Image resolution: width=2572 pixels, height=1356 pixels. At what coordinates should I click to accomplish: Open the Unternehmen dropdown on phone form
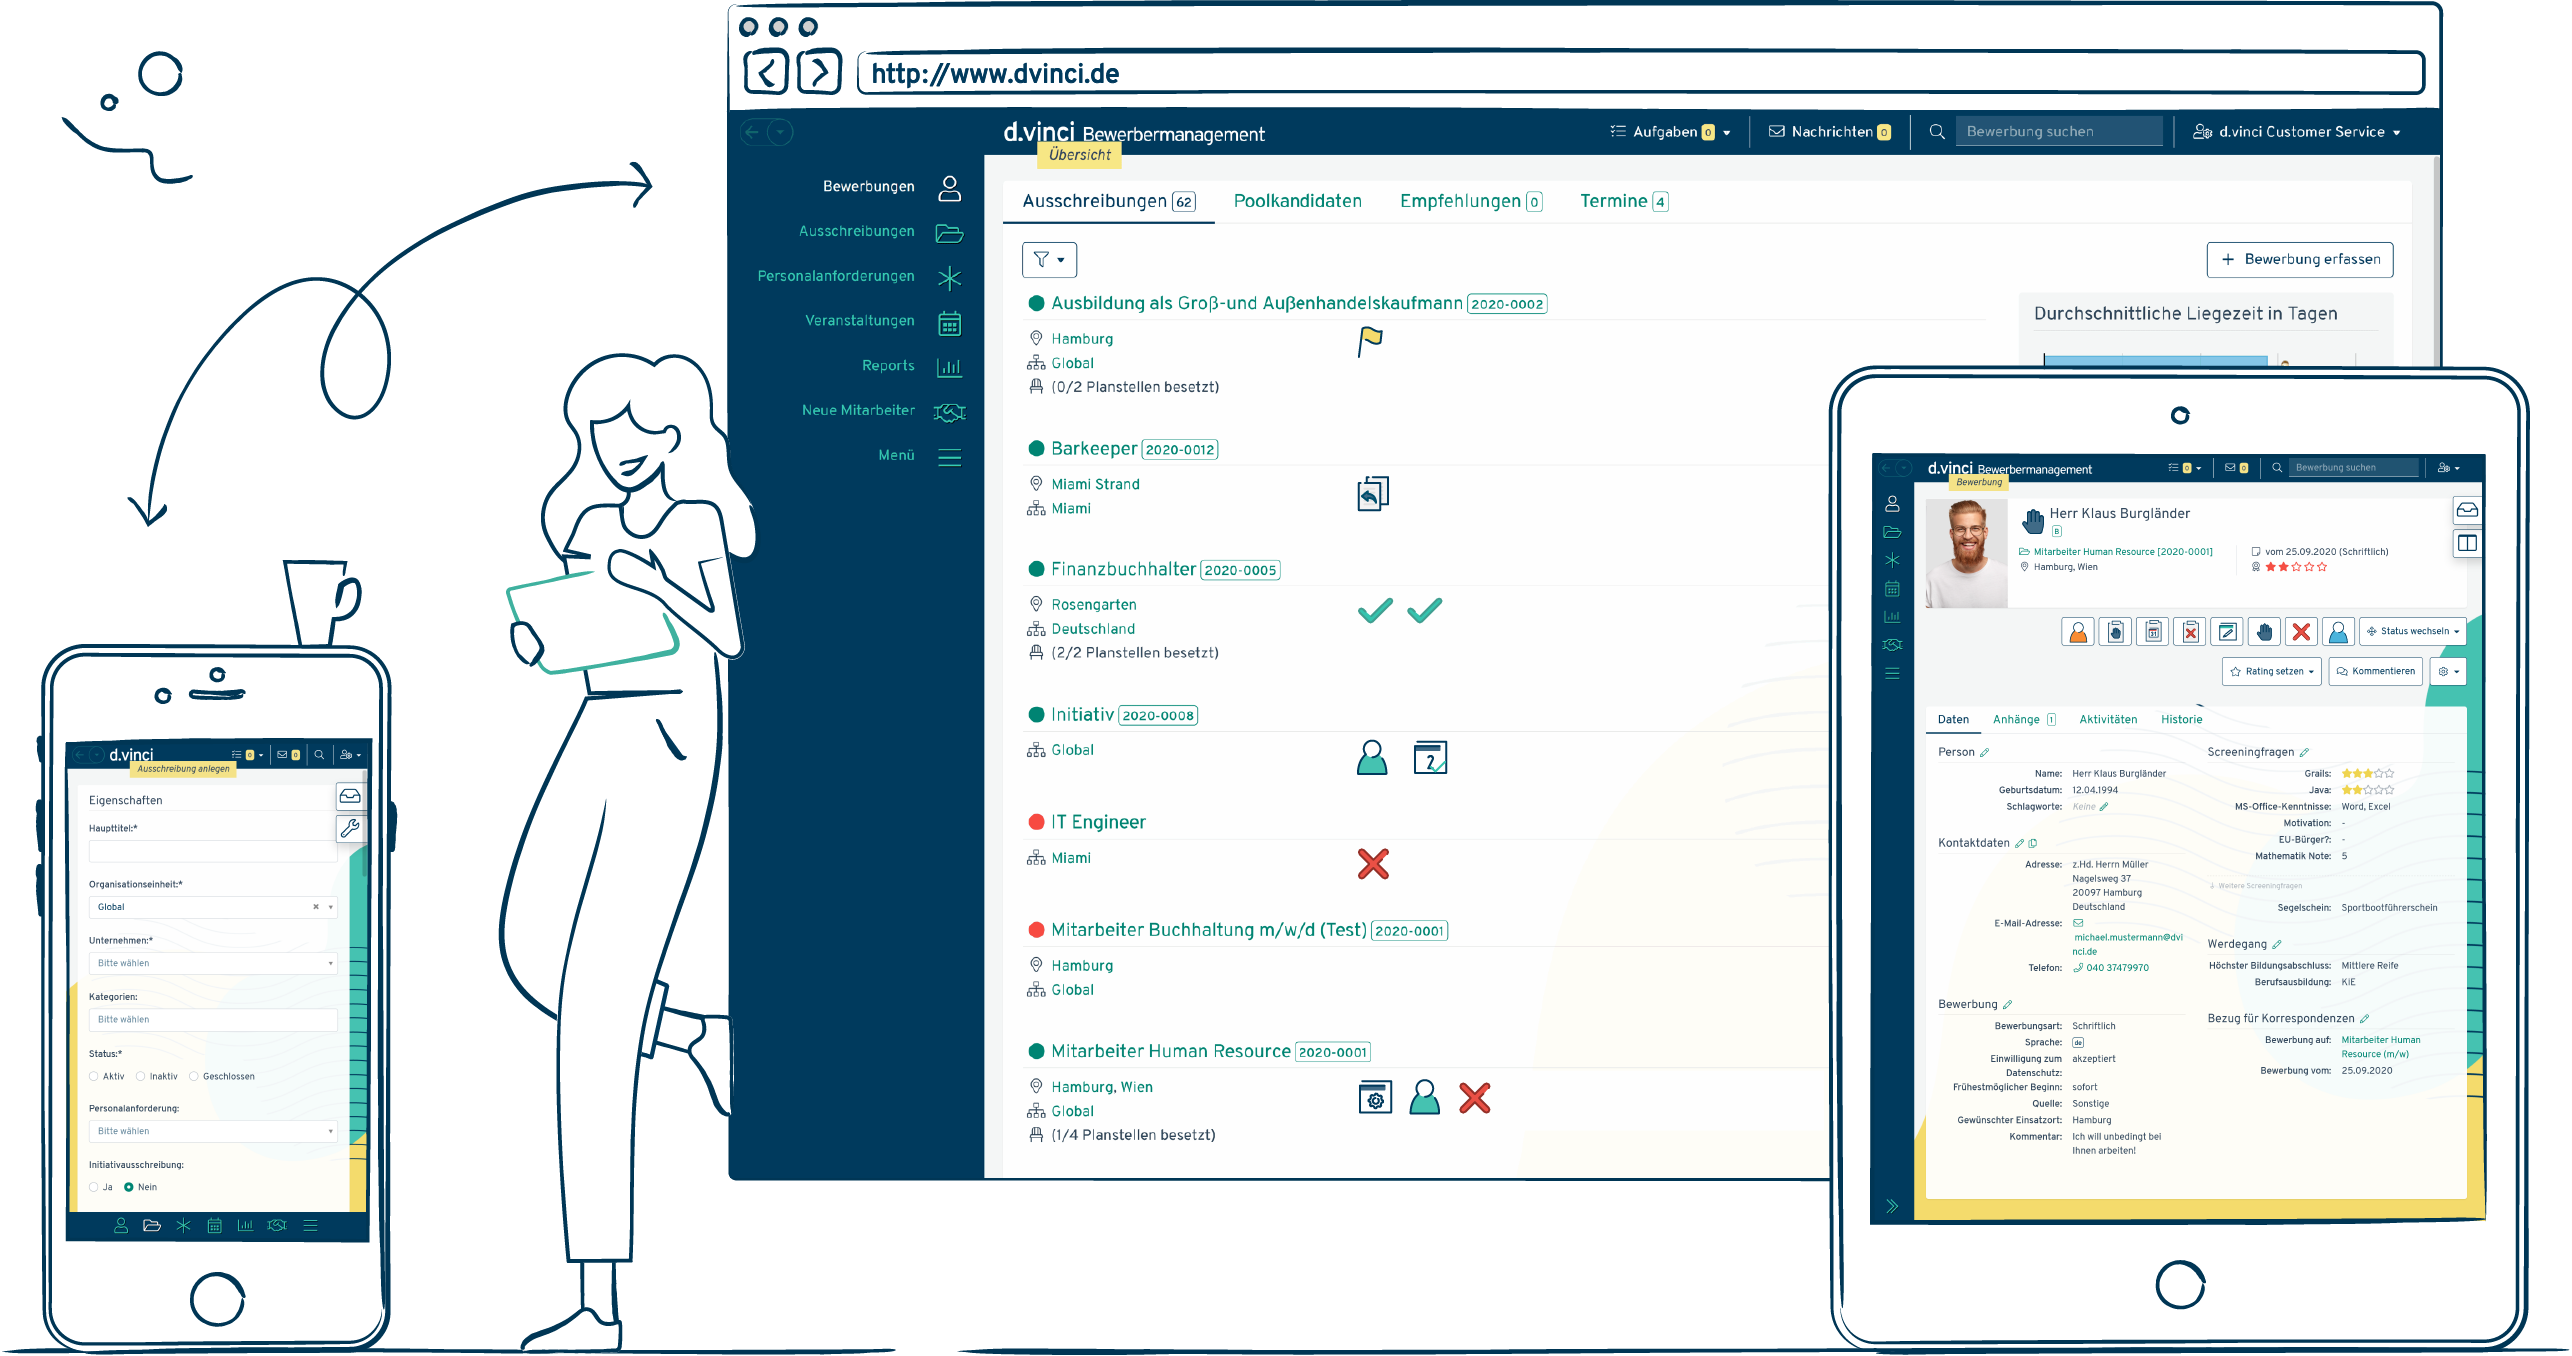(213, 964)
